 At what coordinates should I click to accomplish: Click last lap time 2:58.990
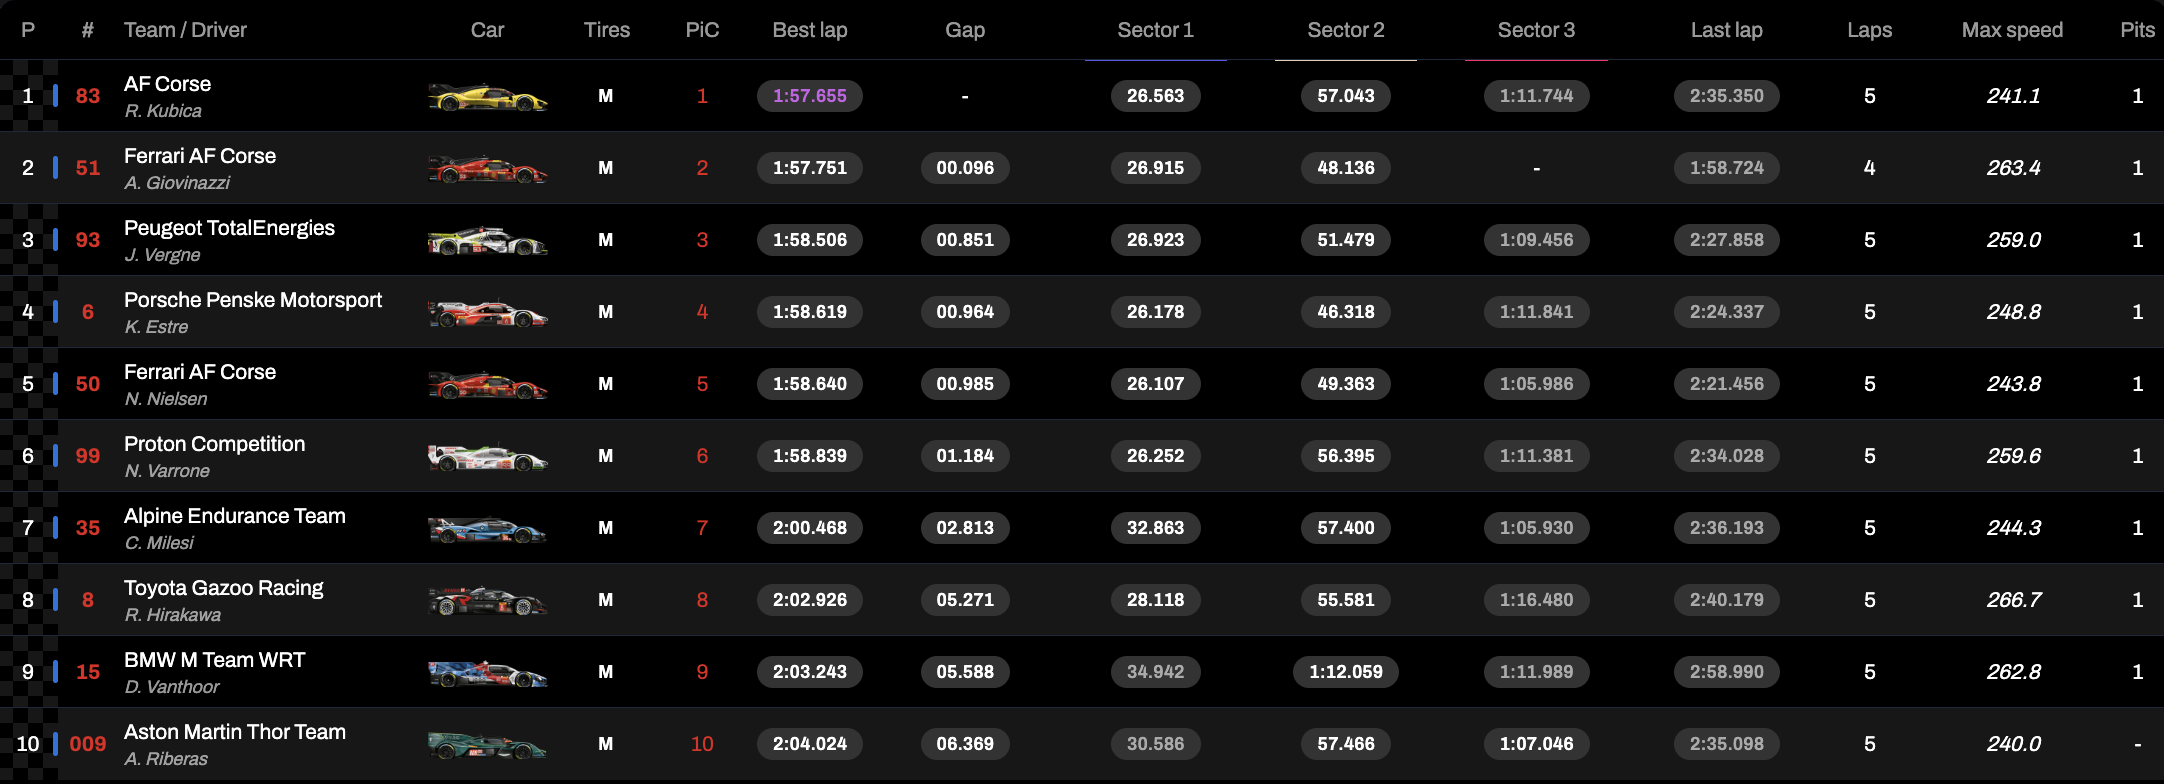click(x=1727, y=672)
